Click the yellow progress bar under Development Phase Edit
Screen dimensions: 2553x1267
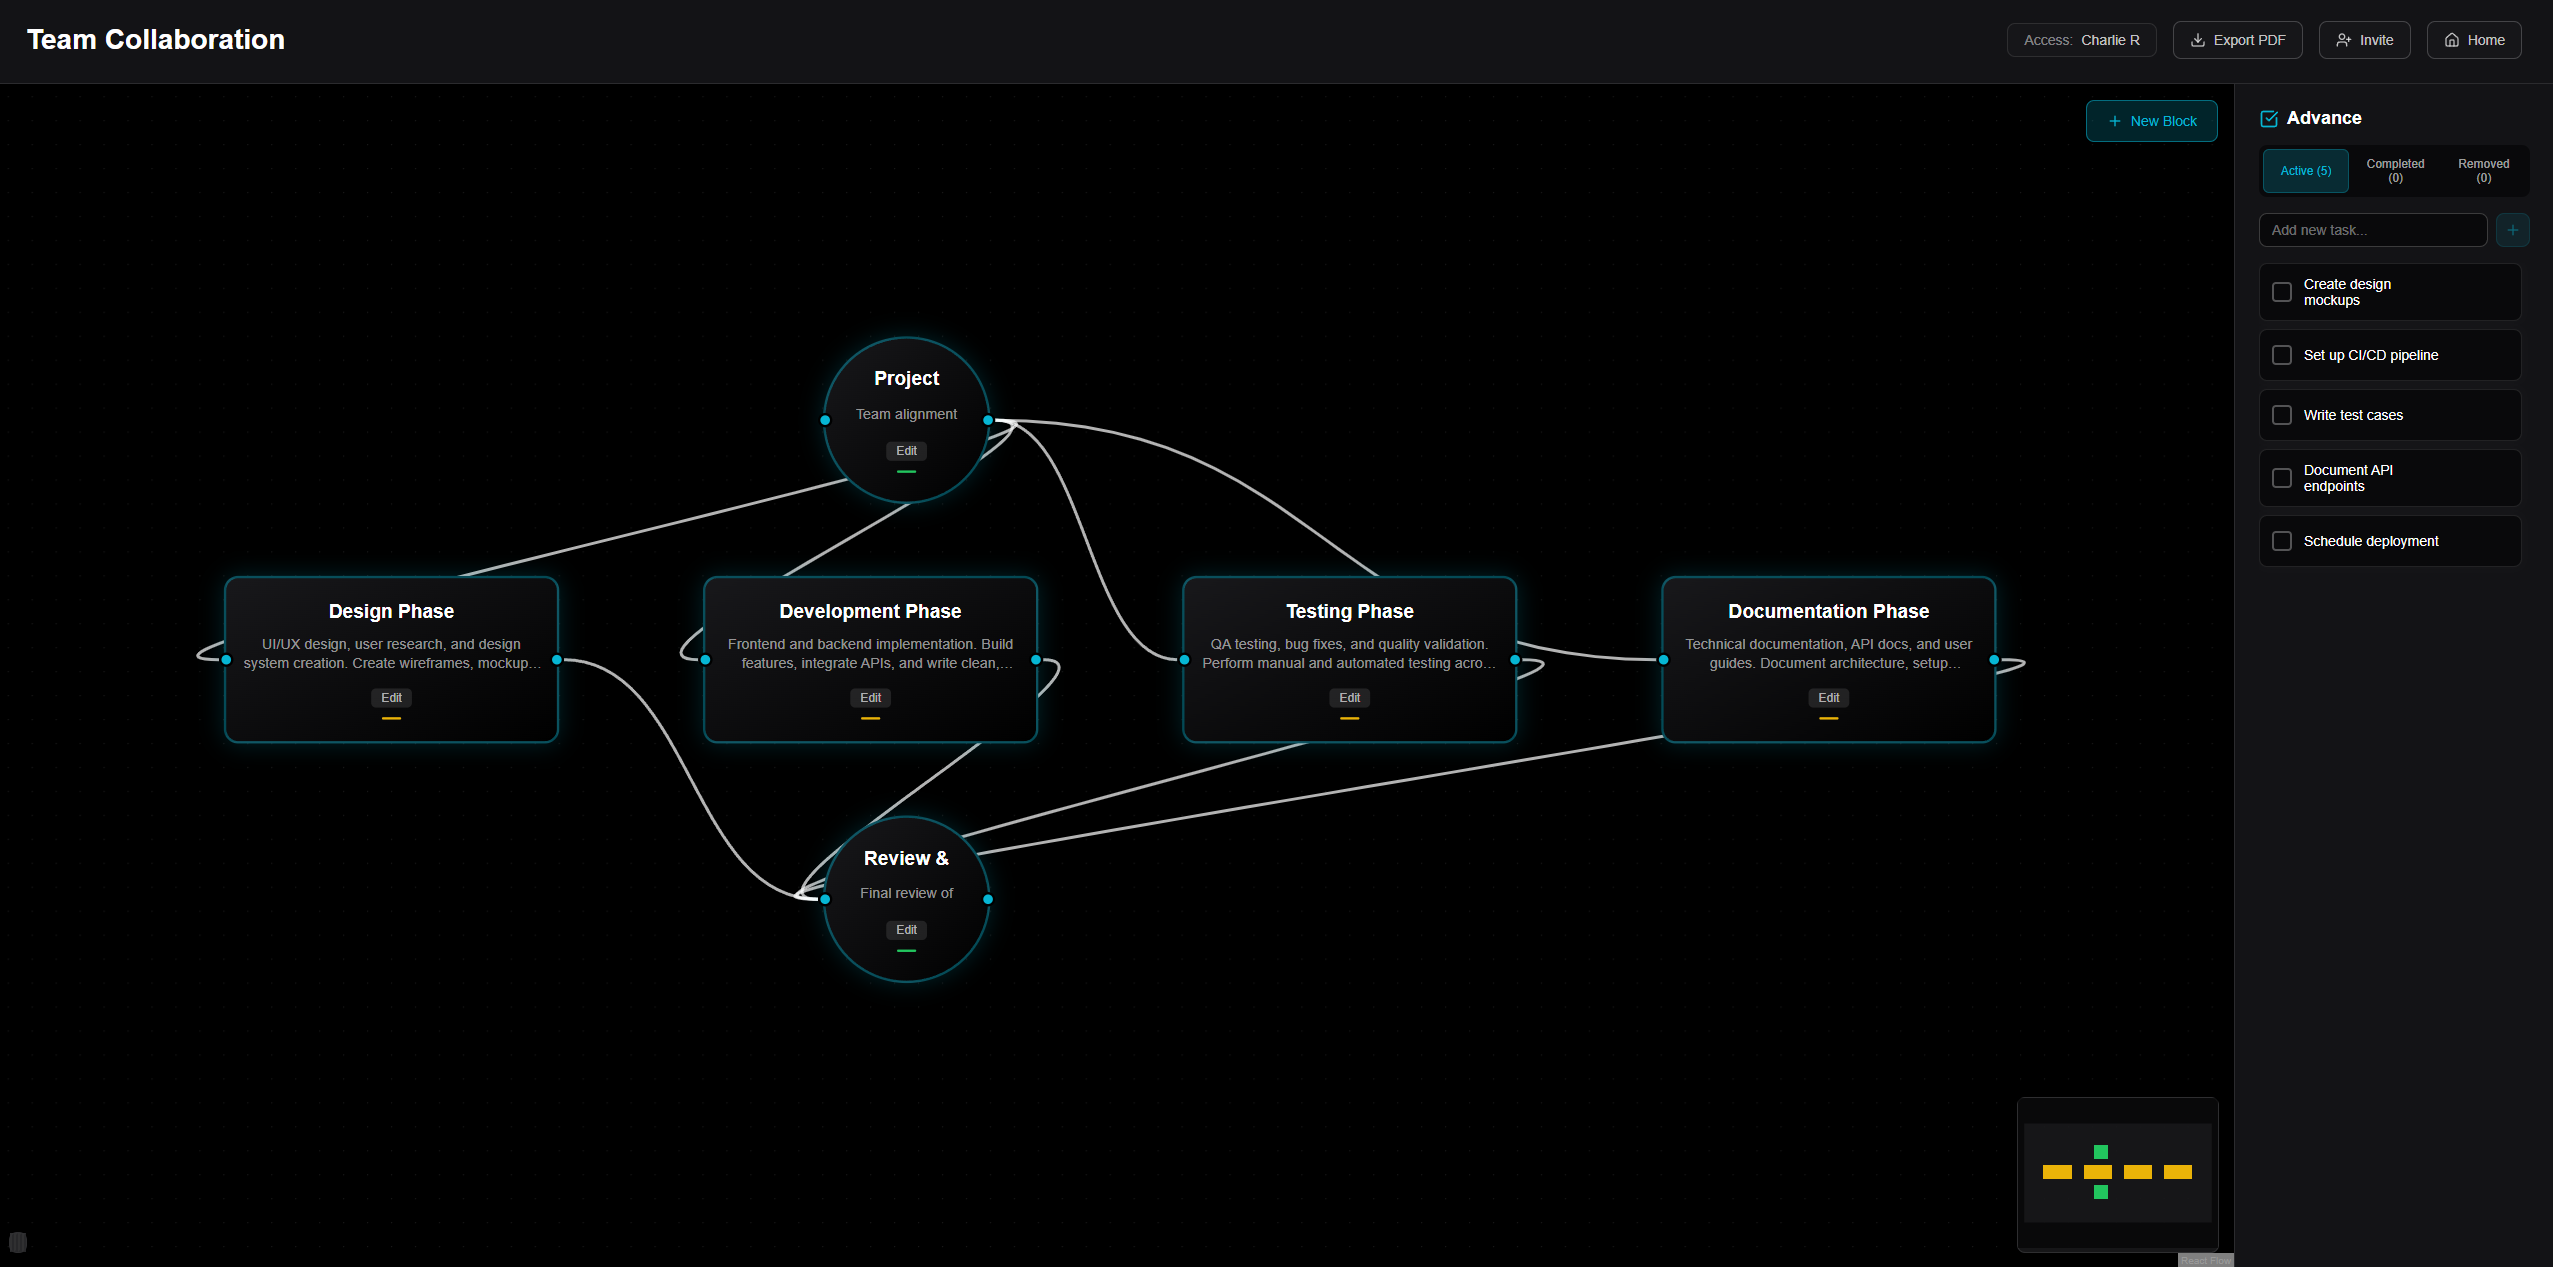point(869,716)
